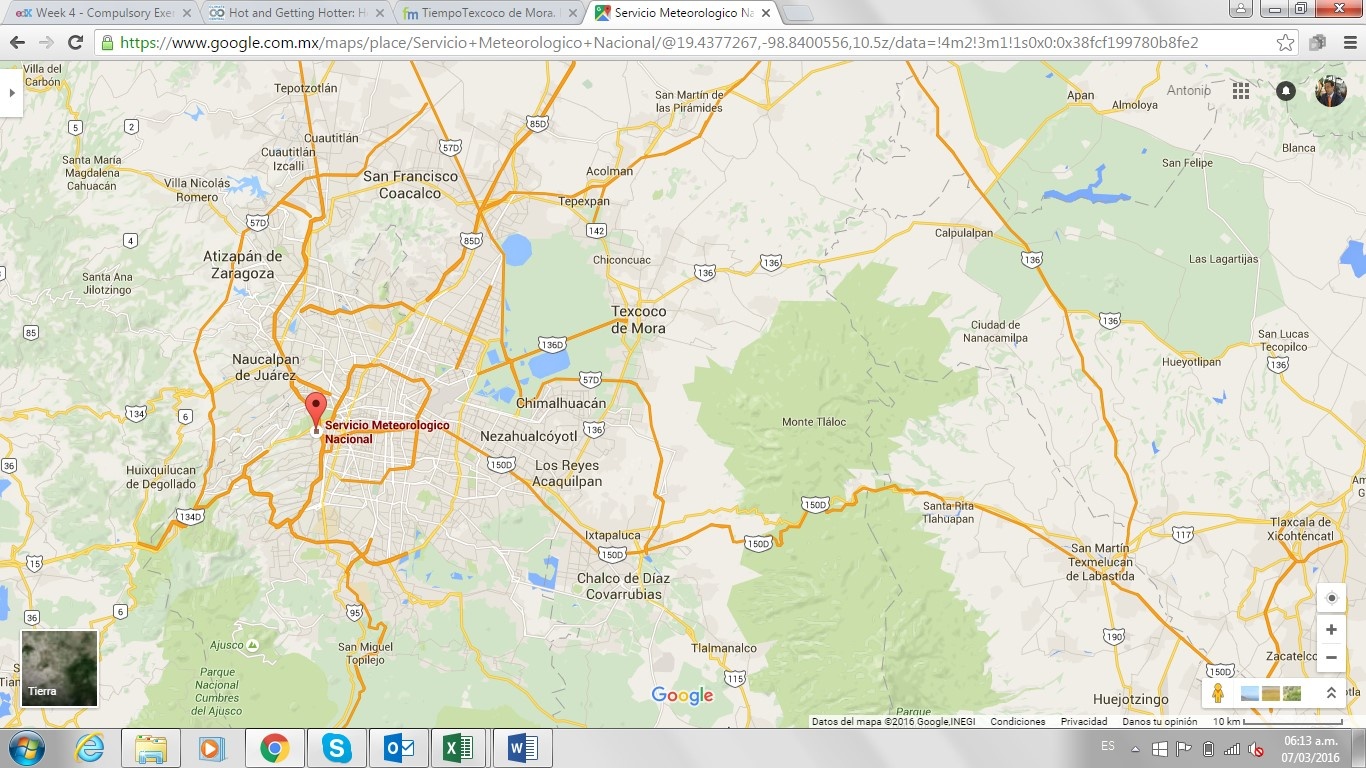Switch map to Tierra satellite view
The image size is (1366, 768).
click(60, 668)
